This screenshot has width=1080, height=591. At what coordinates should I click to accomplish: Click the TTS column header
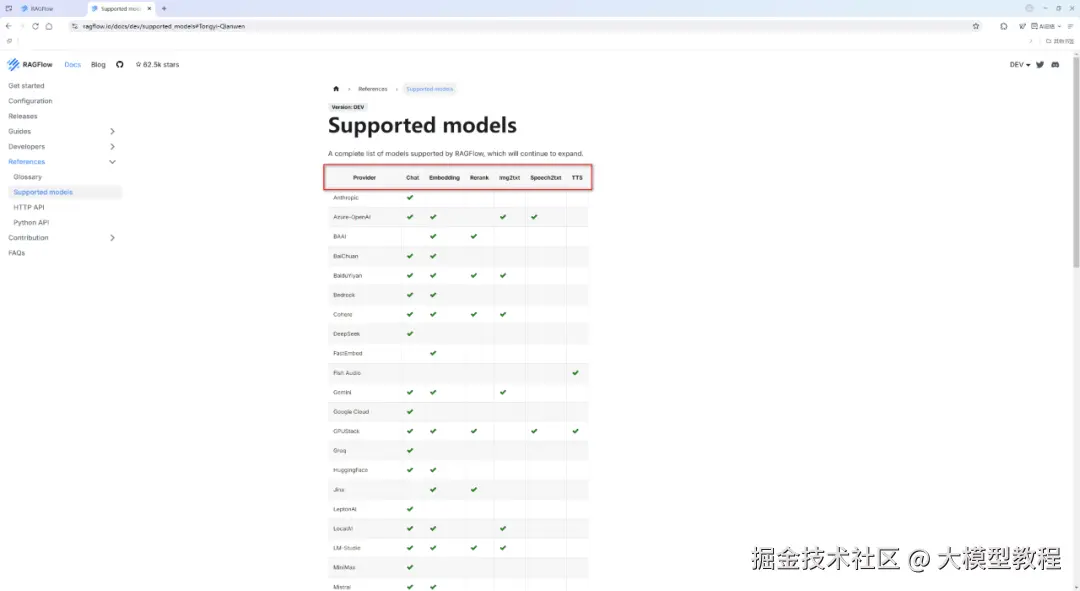pyautogui.click(x=577, y=178)
